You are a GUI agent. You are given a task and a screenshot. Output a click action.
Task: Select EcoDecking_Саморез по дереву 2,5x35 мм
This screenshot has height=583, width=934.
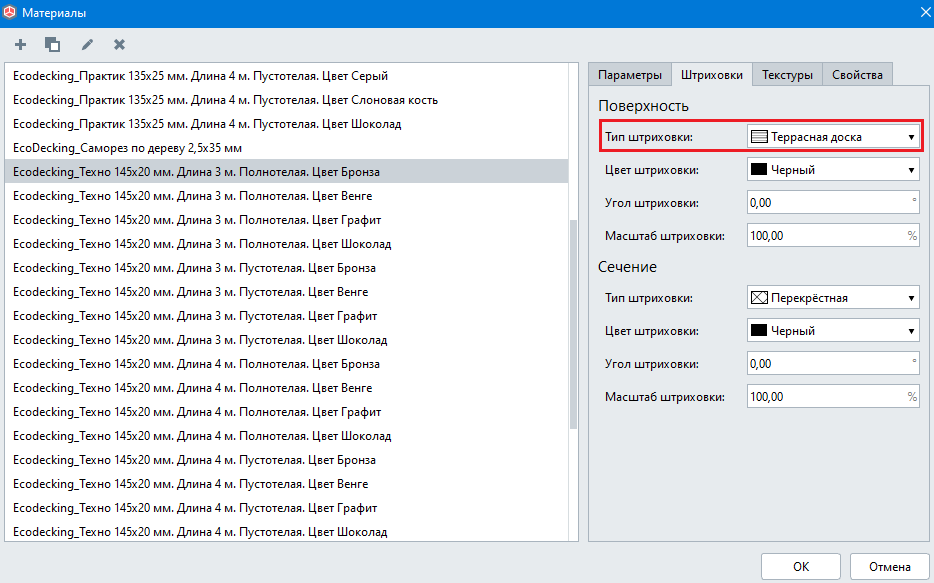click(x=287, y=148)
